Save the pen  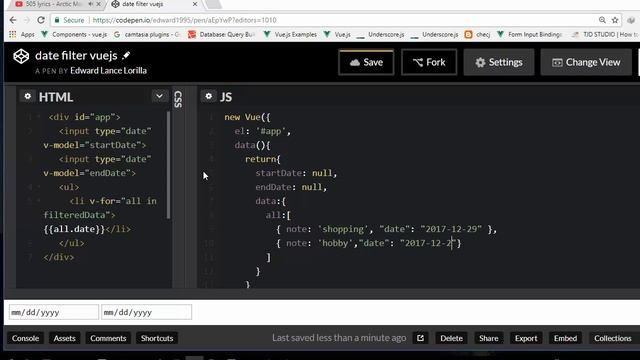click(x=366, y=62)
